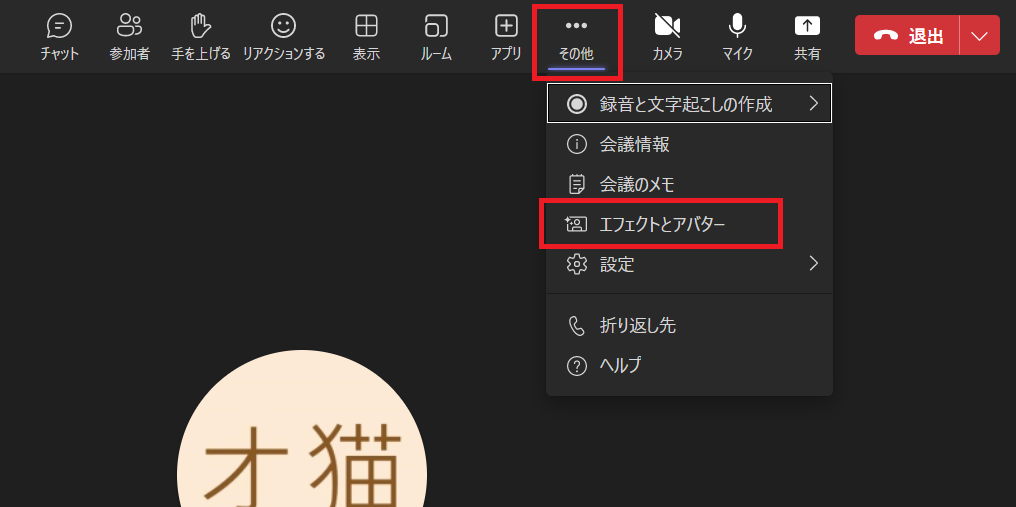Show the 参加者 (Participants) list
The height and width of the screenshot is (507, 1016).
click(130, 36)
